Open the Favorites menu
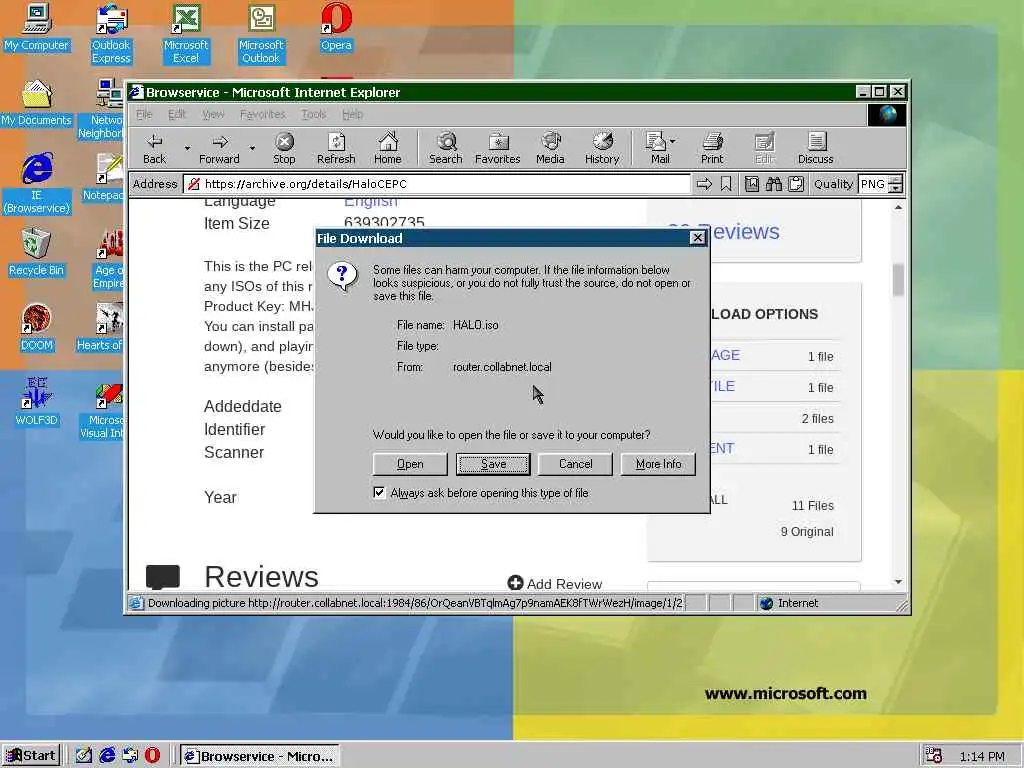1024x768 pixels. [263, 114]
